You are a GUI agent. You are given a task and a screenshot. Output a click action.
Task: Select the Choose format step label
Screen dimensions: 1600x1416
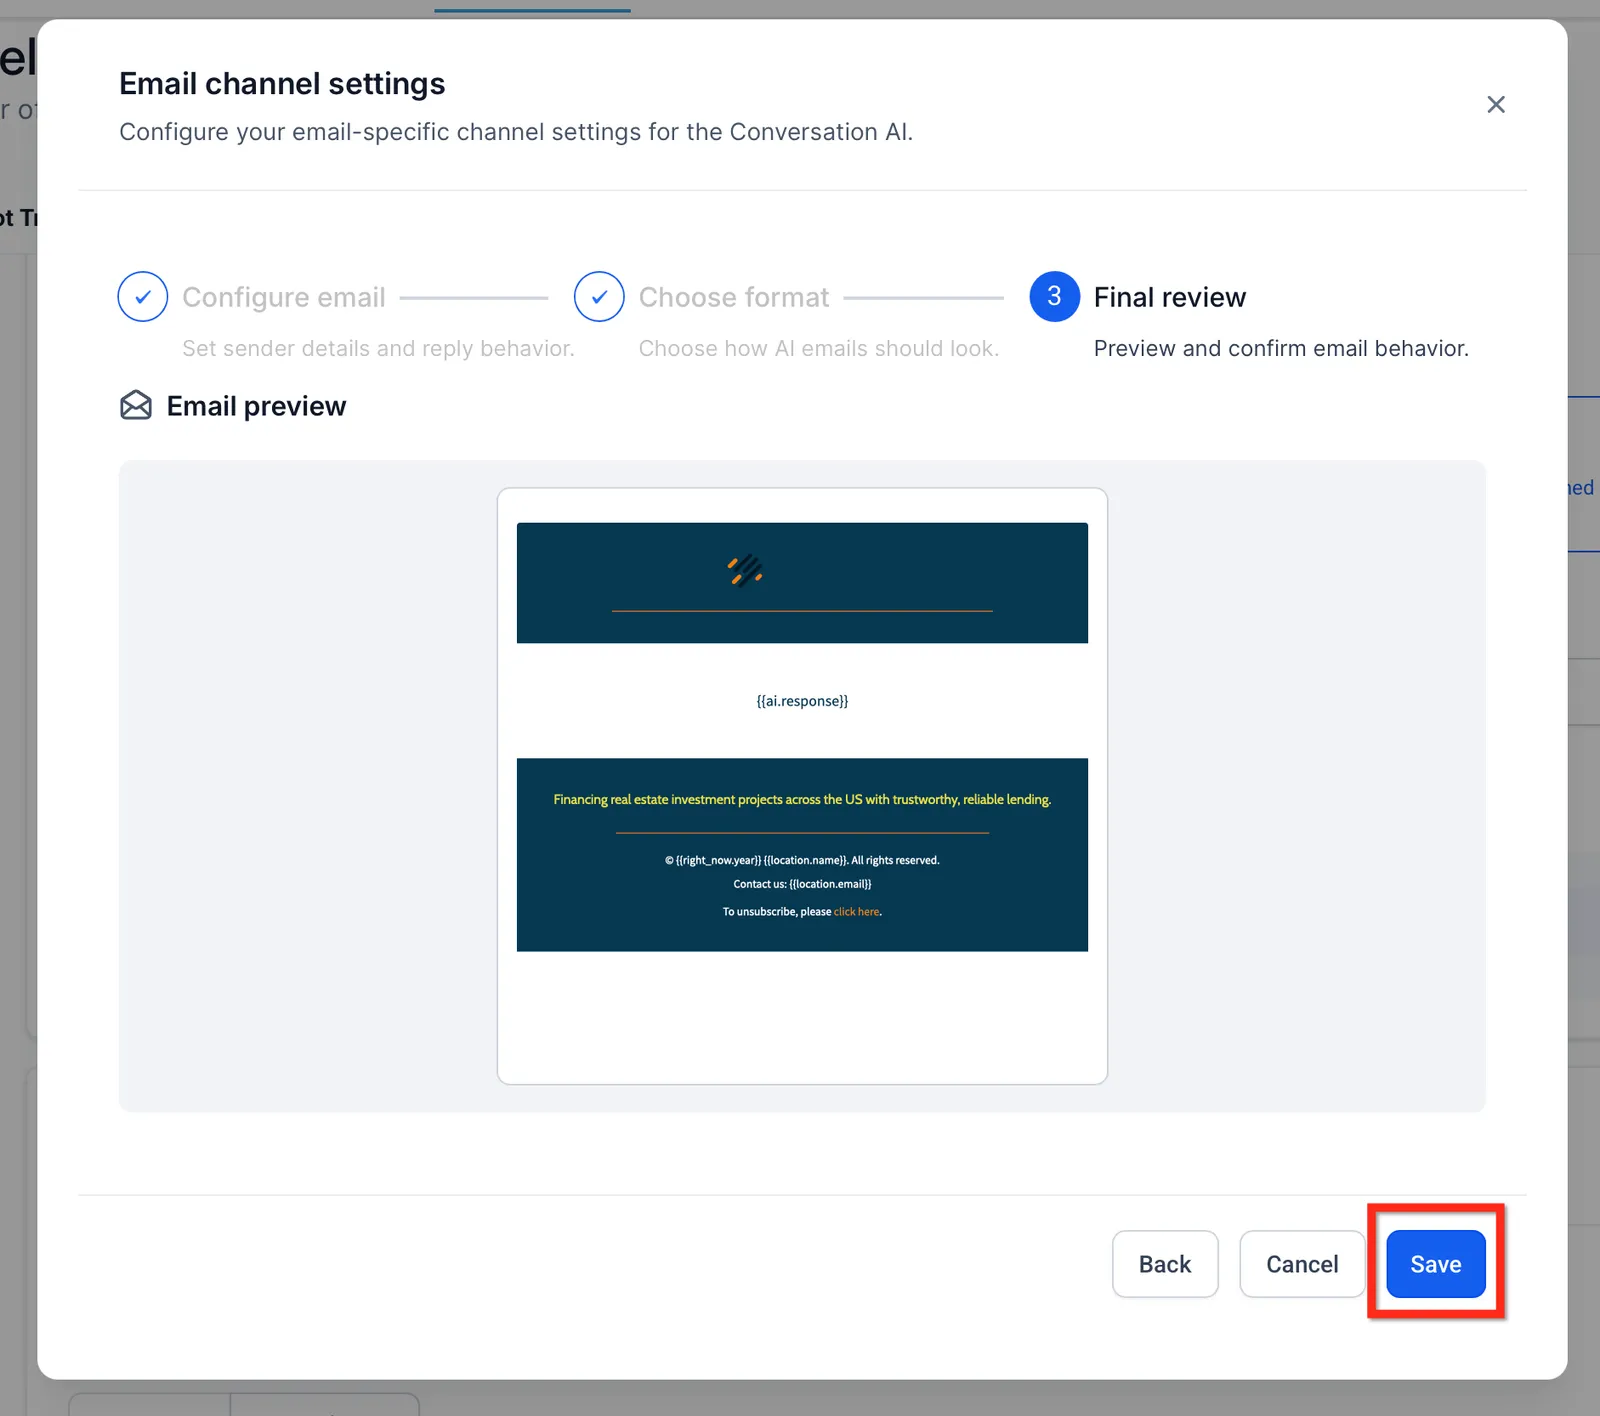point(734,297)
